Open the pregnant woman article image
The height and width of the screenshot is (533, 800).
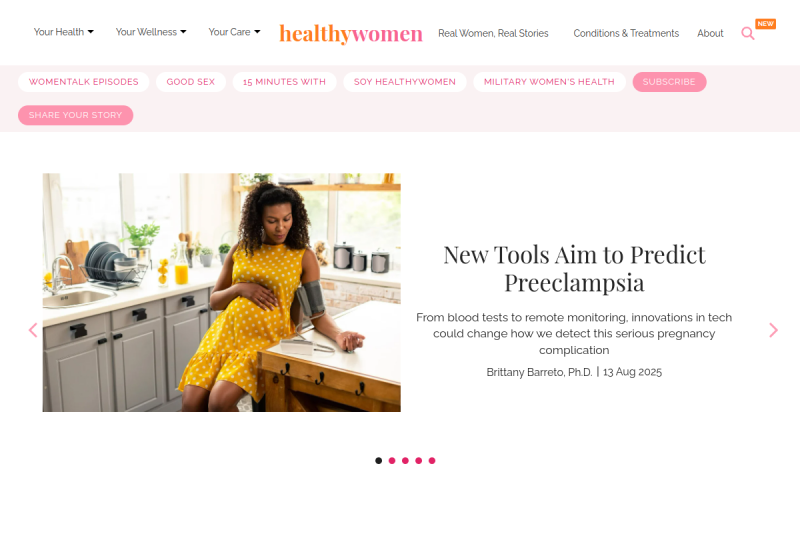tap(221, 292)
